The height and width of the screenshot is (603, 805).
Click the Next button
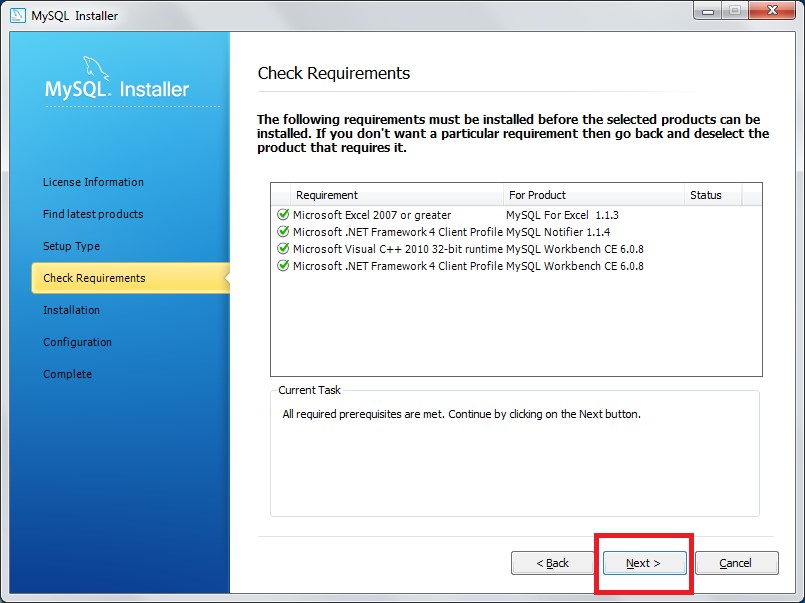[x=644, y=563]
